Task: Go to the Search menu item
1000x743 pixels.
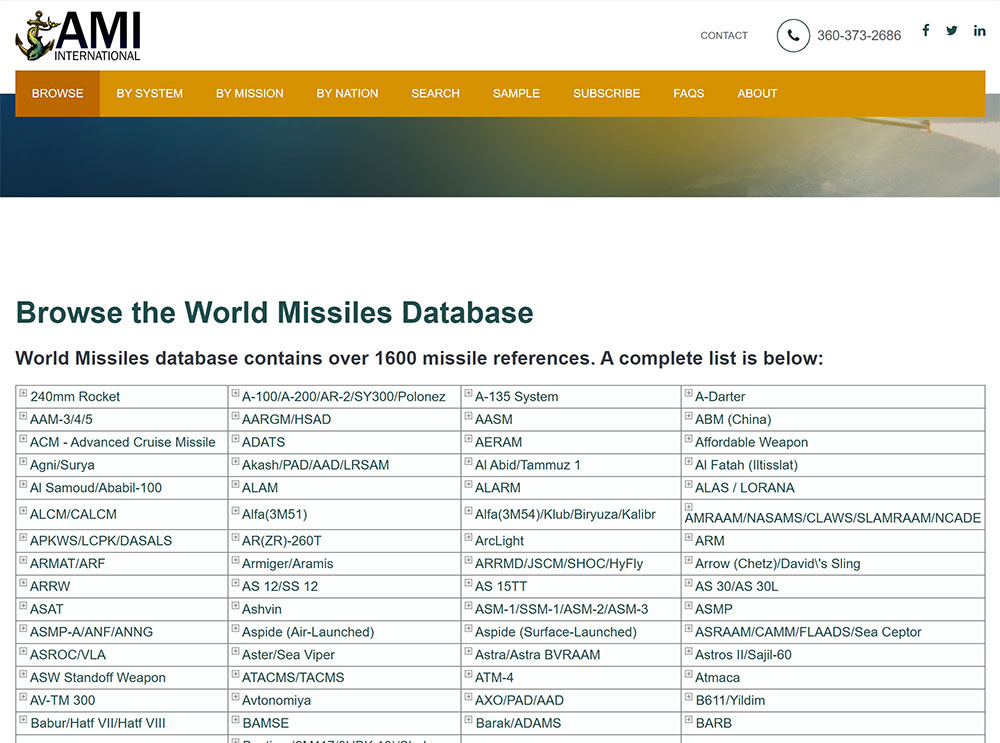Action: click(x=435, y=93)
